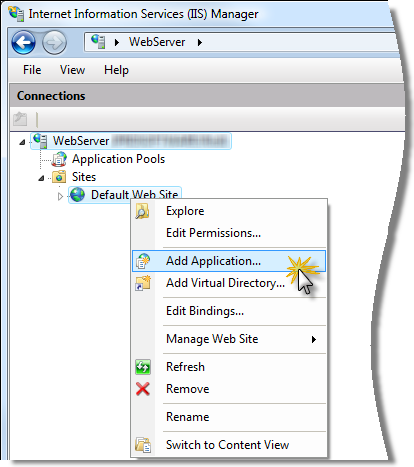This screenshot has width=414, height=467.
Task: Click the IIS Manager title bar icon
Action: pyautogui.click(x=16, y=14)
